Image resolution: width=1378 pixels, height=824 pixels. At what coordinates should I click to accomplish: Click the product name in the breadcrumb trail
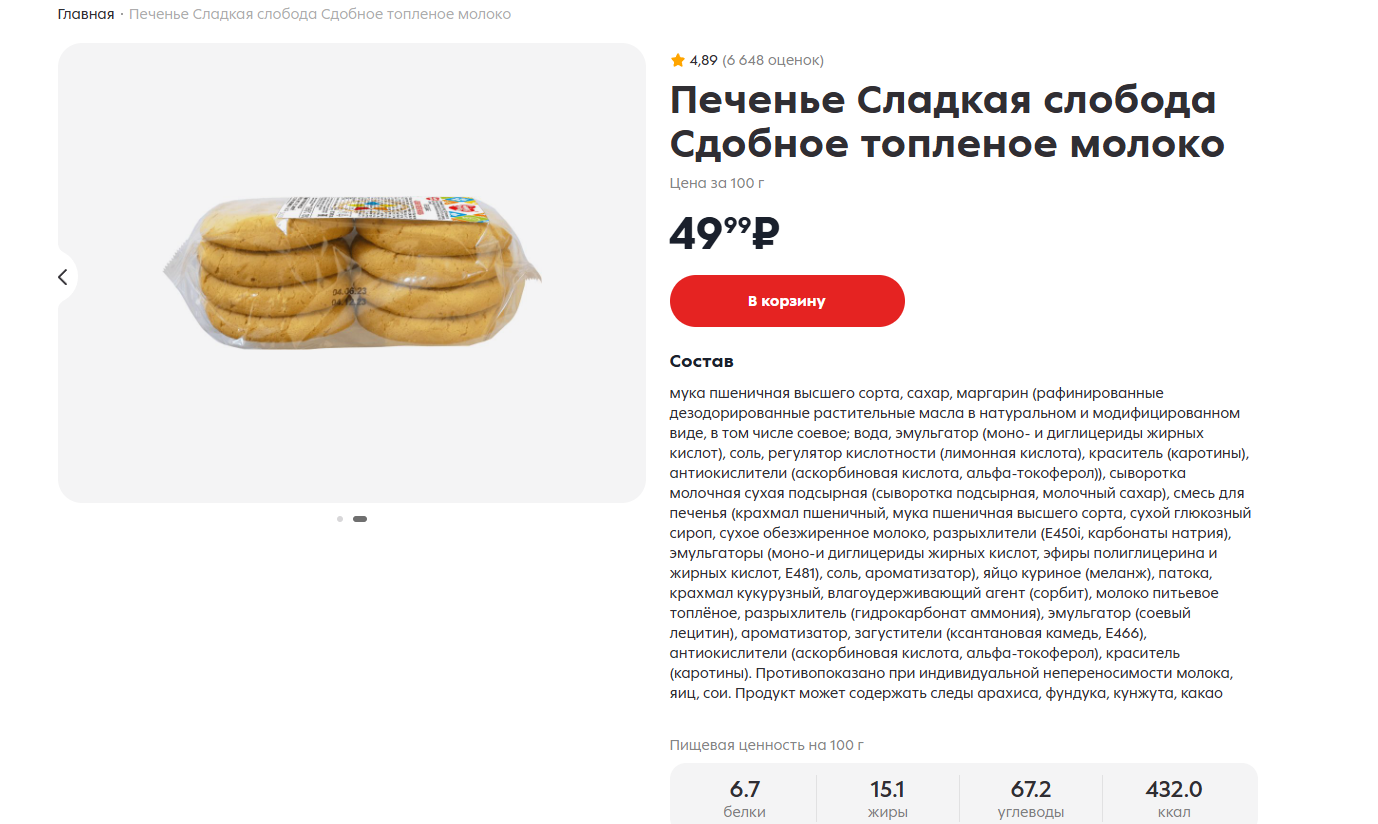click(320, 14)
